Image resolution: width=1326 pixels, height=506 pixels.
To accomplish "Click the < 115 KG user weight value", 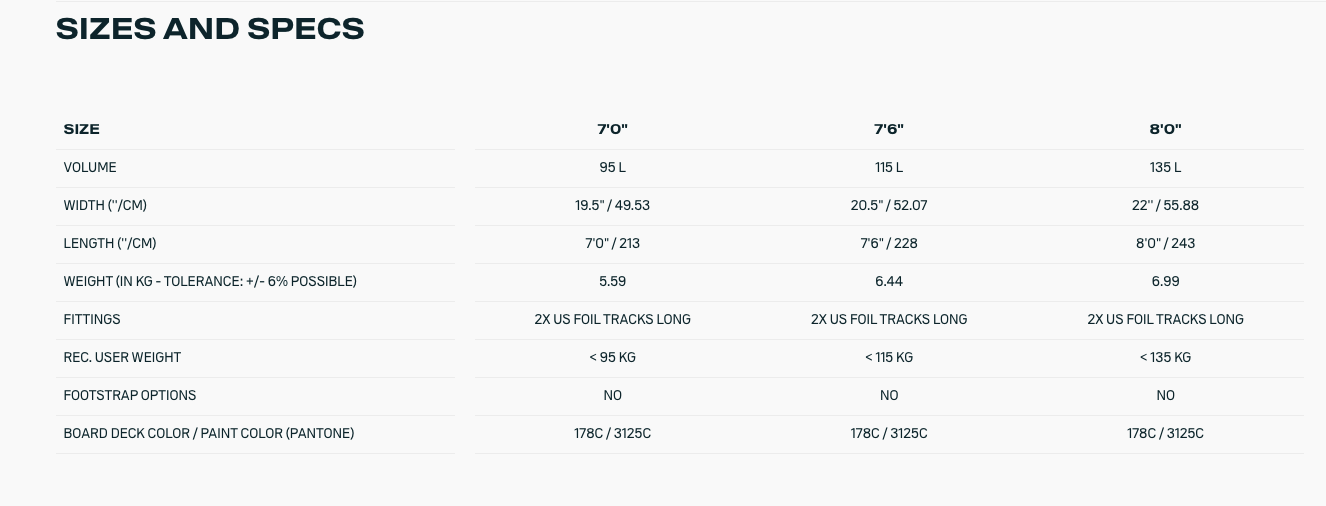I will click(889, 357).
